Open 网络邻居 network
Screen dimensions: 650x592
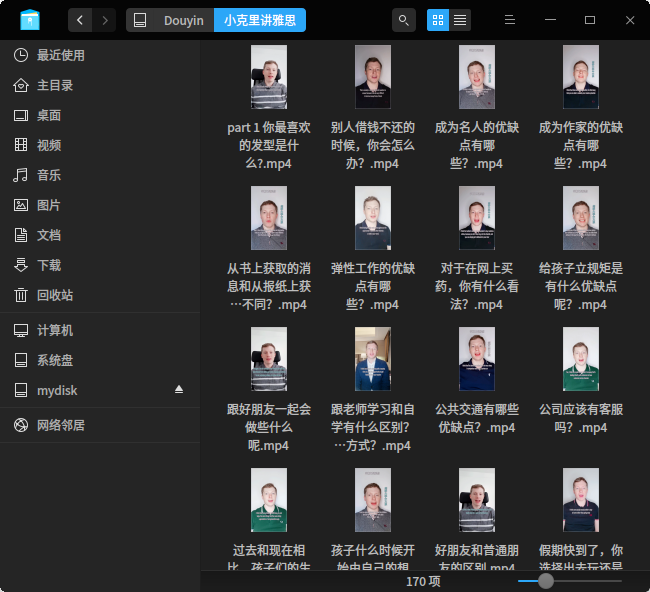tap(100, 425)
